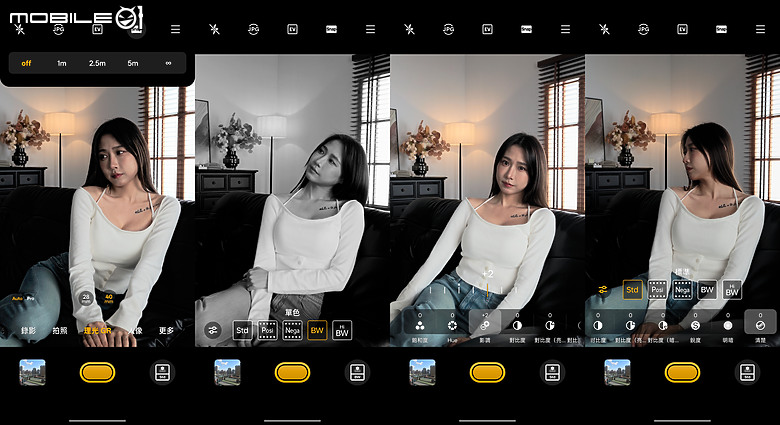Select orange-highlighted Std filter
The width and height of the screenshot is (780, 425).
click(632, 290)
